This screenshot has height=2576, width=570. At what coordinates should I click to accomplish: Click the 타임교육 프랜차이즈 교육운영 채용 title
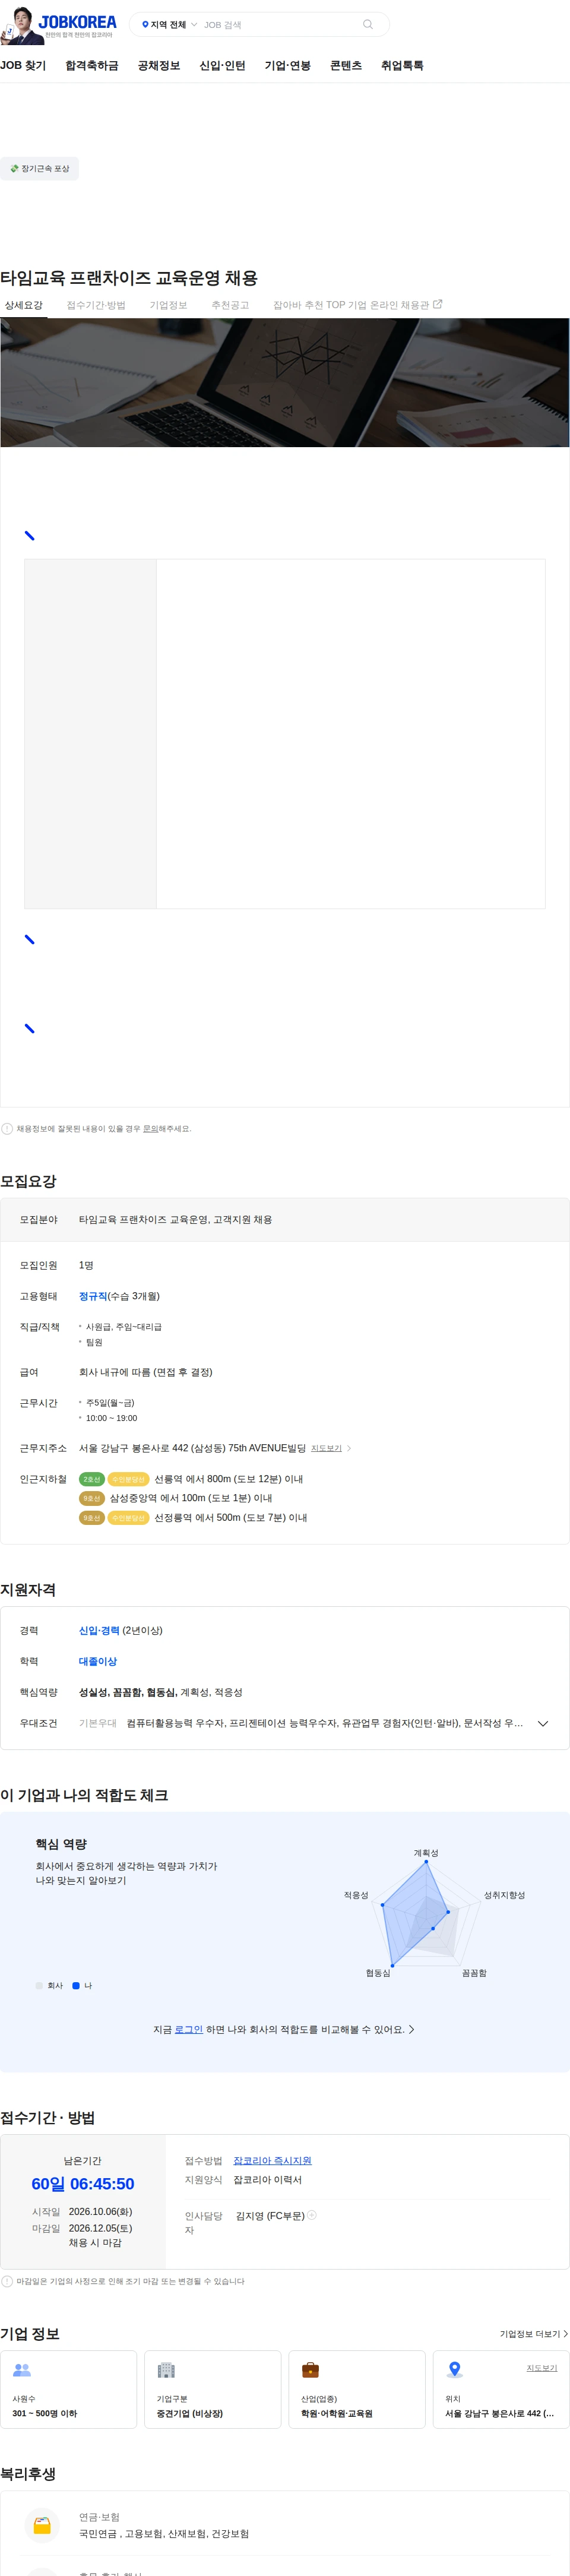tap(129, 278)
